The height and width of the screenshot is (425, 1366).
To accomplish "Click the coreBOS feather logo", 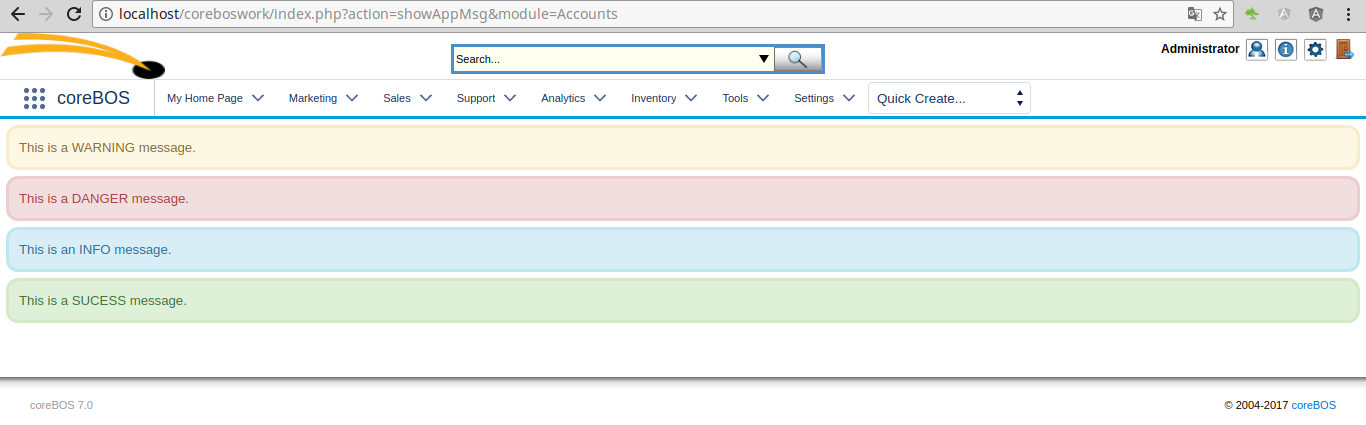I will pos(82,56).
